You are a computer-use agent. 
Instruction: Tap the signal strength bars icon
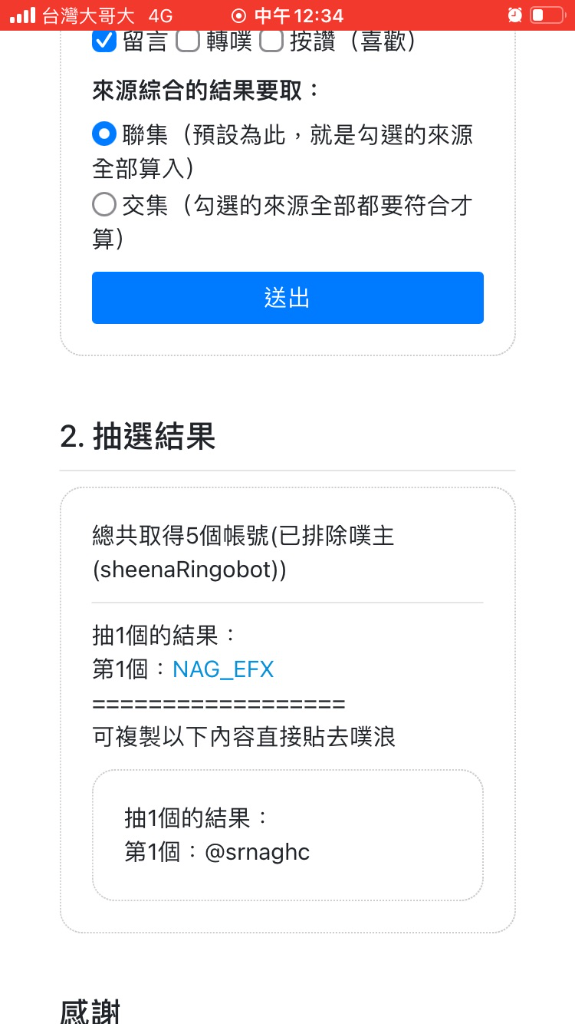23,15
